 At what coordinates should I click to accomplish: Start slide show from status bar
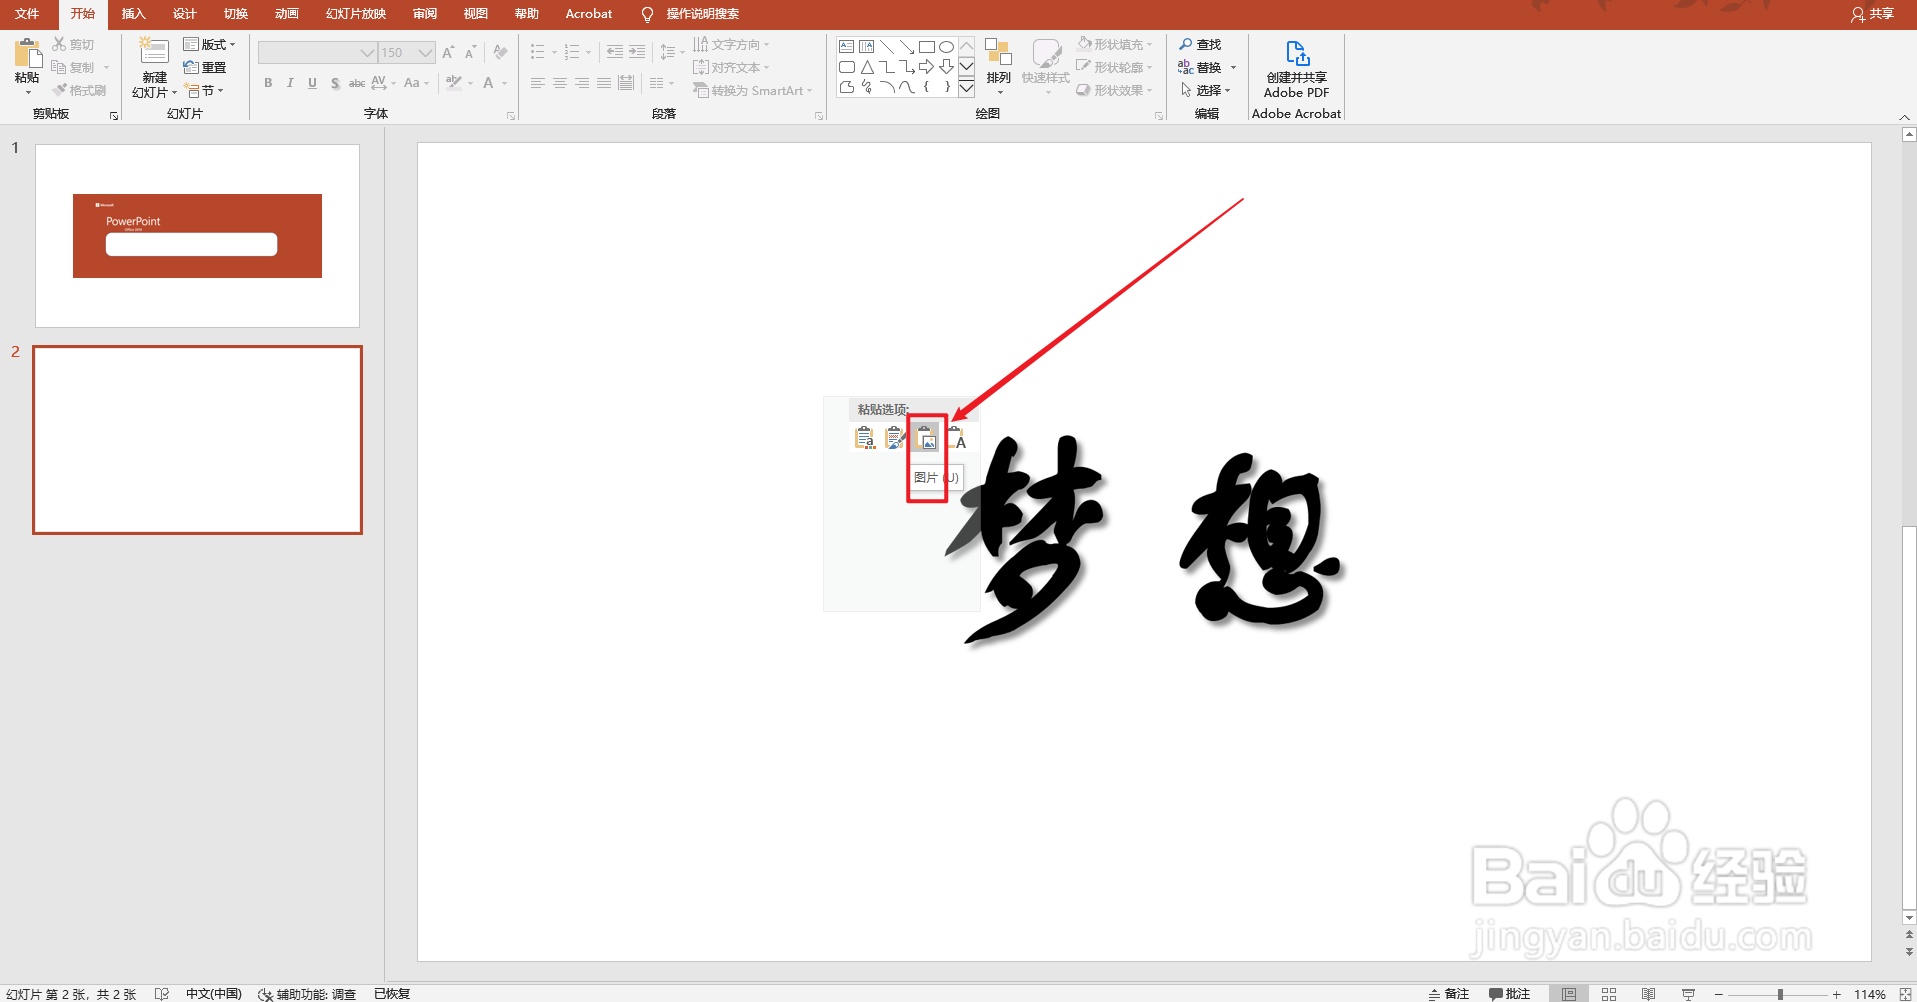[x=1688, y=993]
